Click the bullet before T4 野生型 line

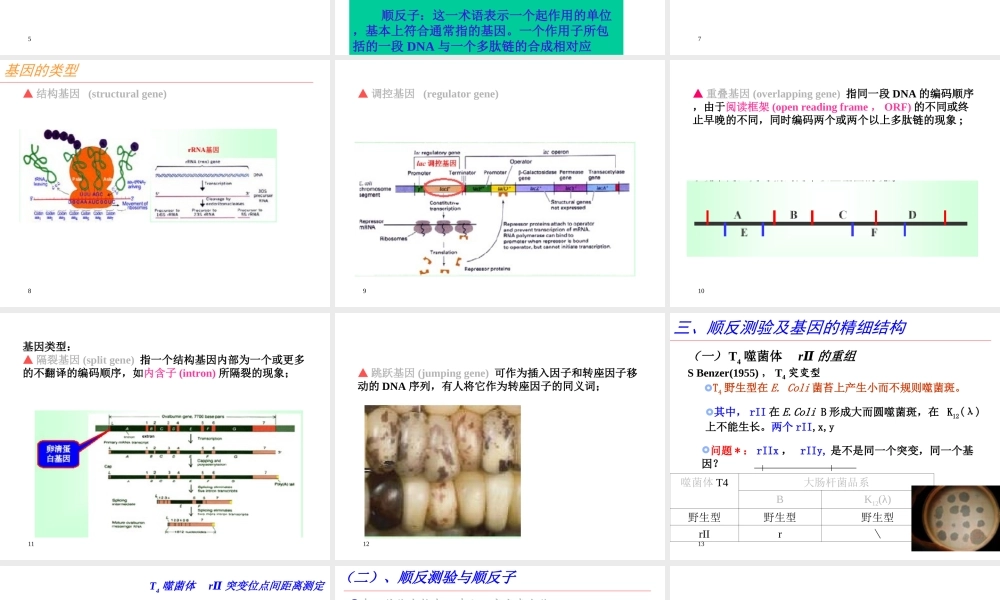[x=708, y=387]
